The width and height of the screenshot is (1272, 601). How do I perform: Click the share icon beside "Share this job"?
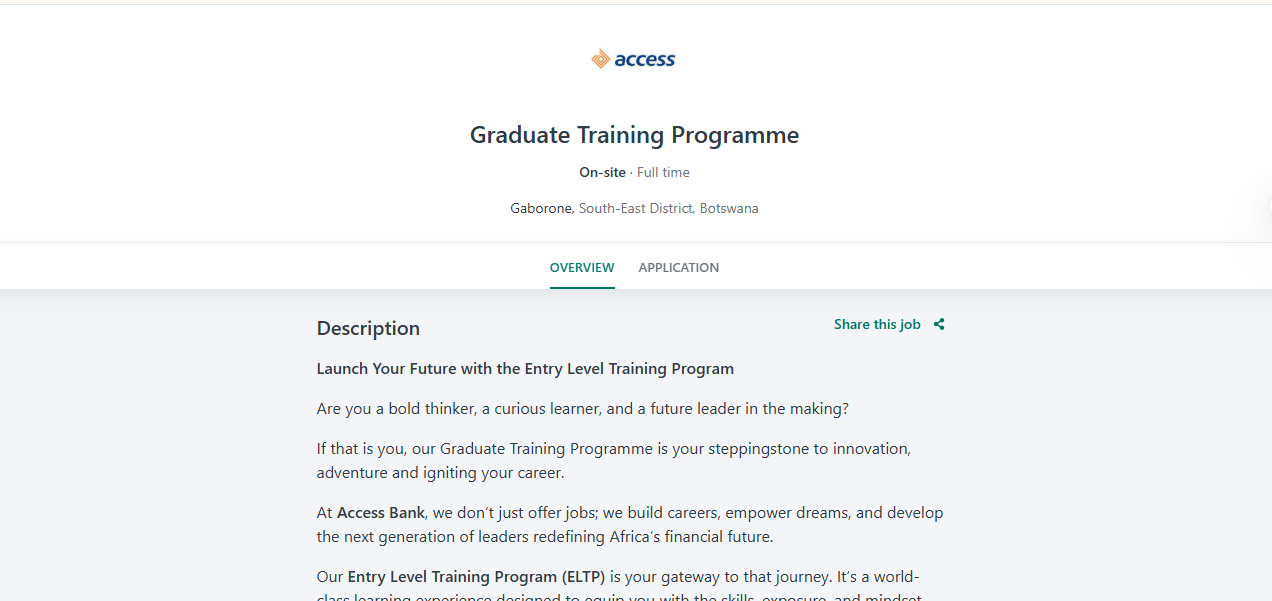click(938, 324)
